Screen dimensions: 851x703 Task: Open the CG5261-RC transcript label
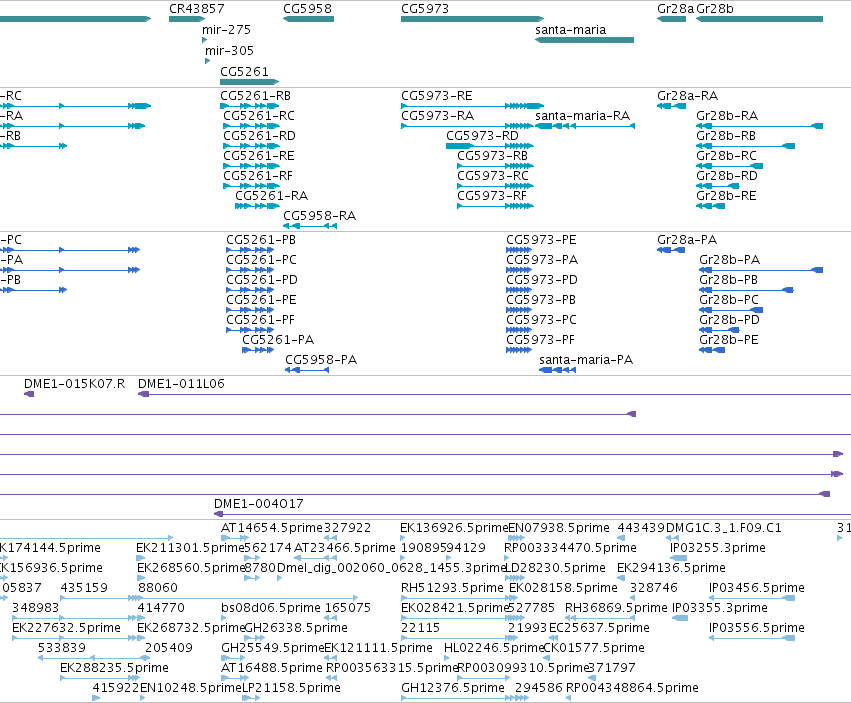[x=259, y=116]
